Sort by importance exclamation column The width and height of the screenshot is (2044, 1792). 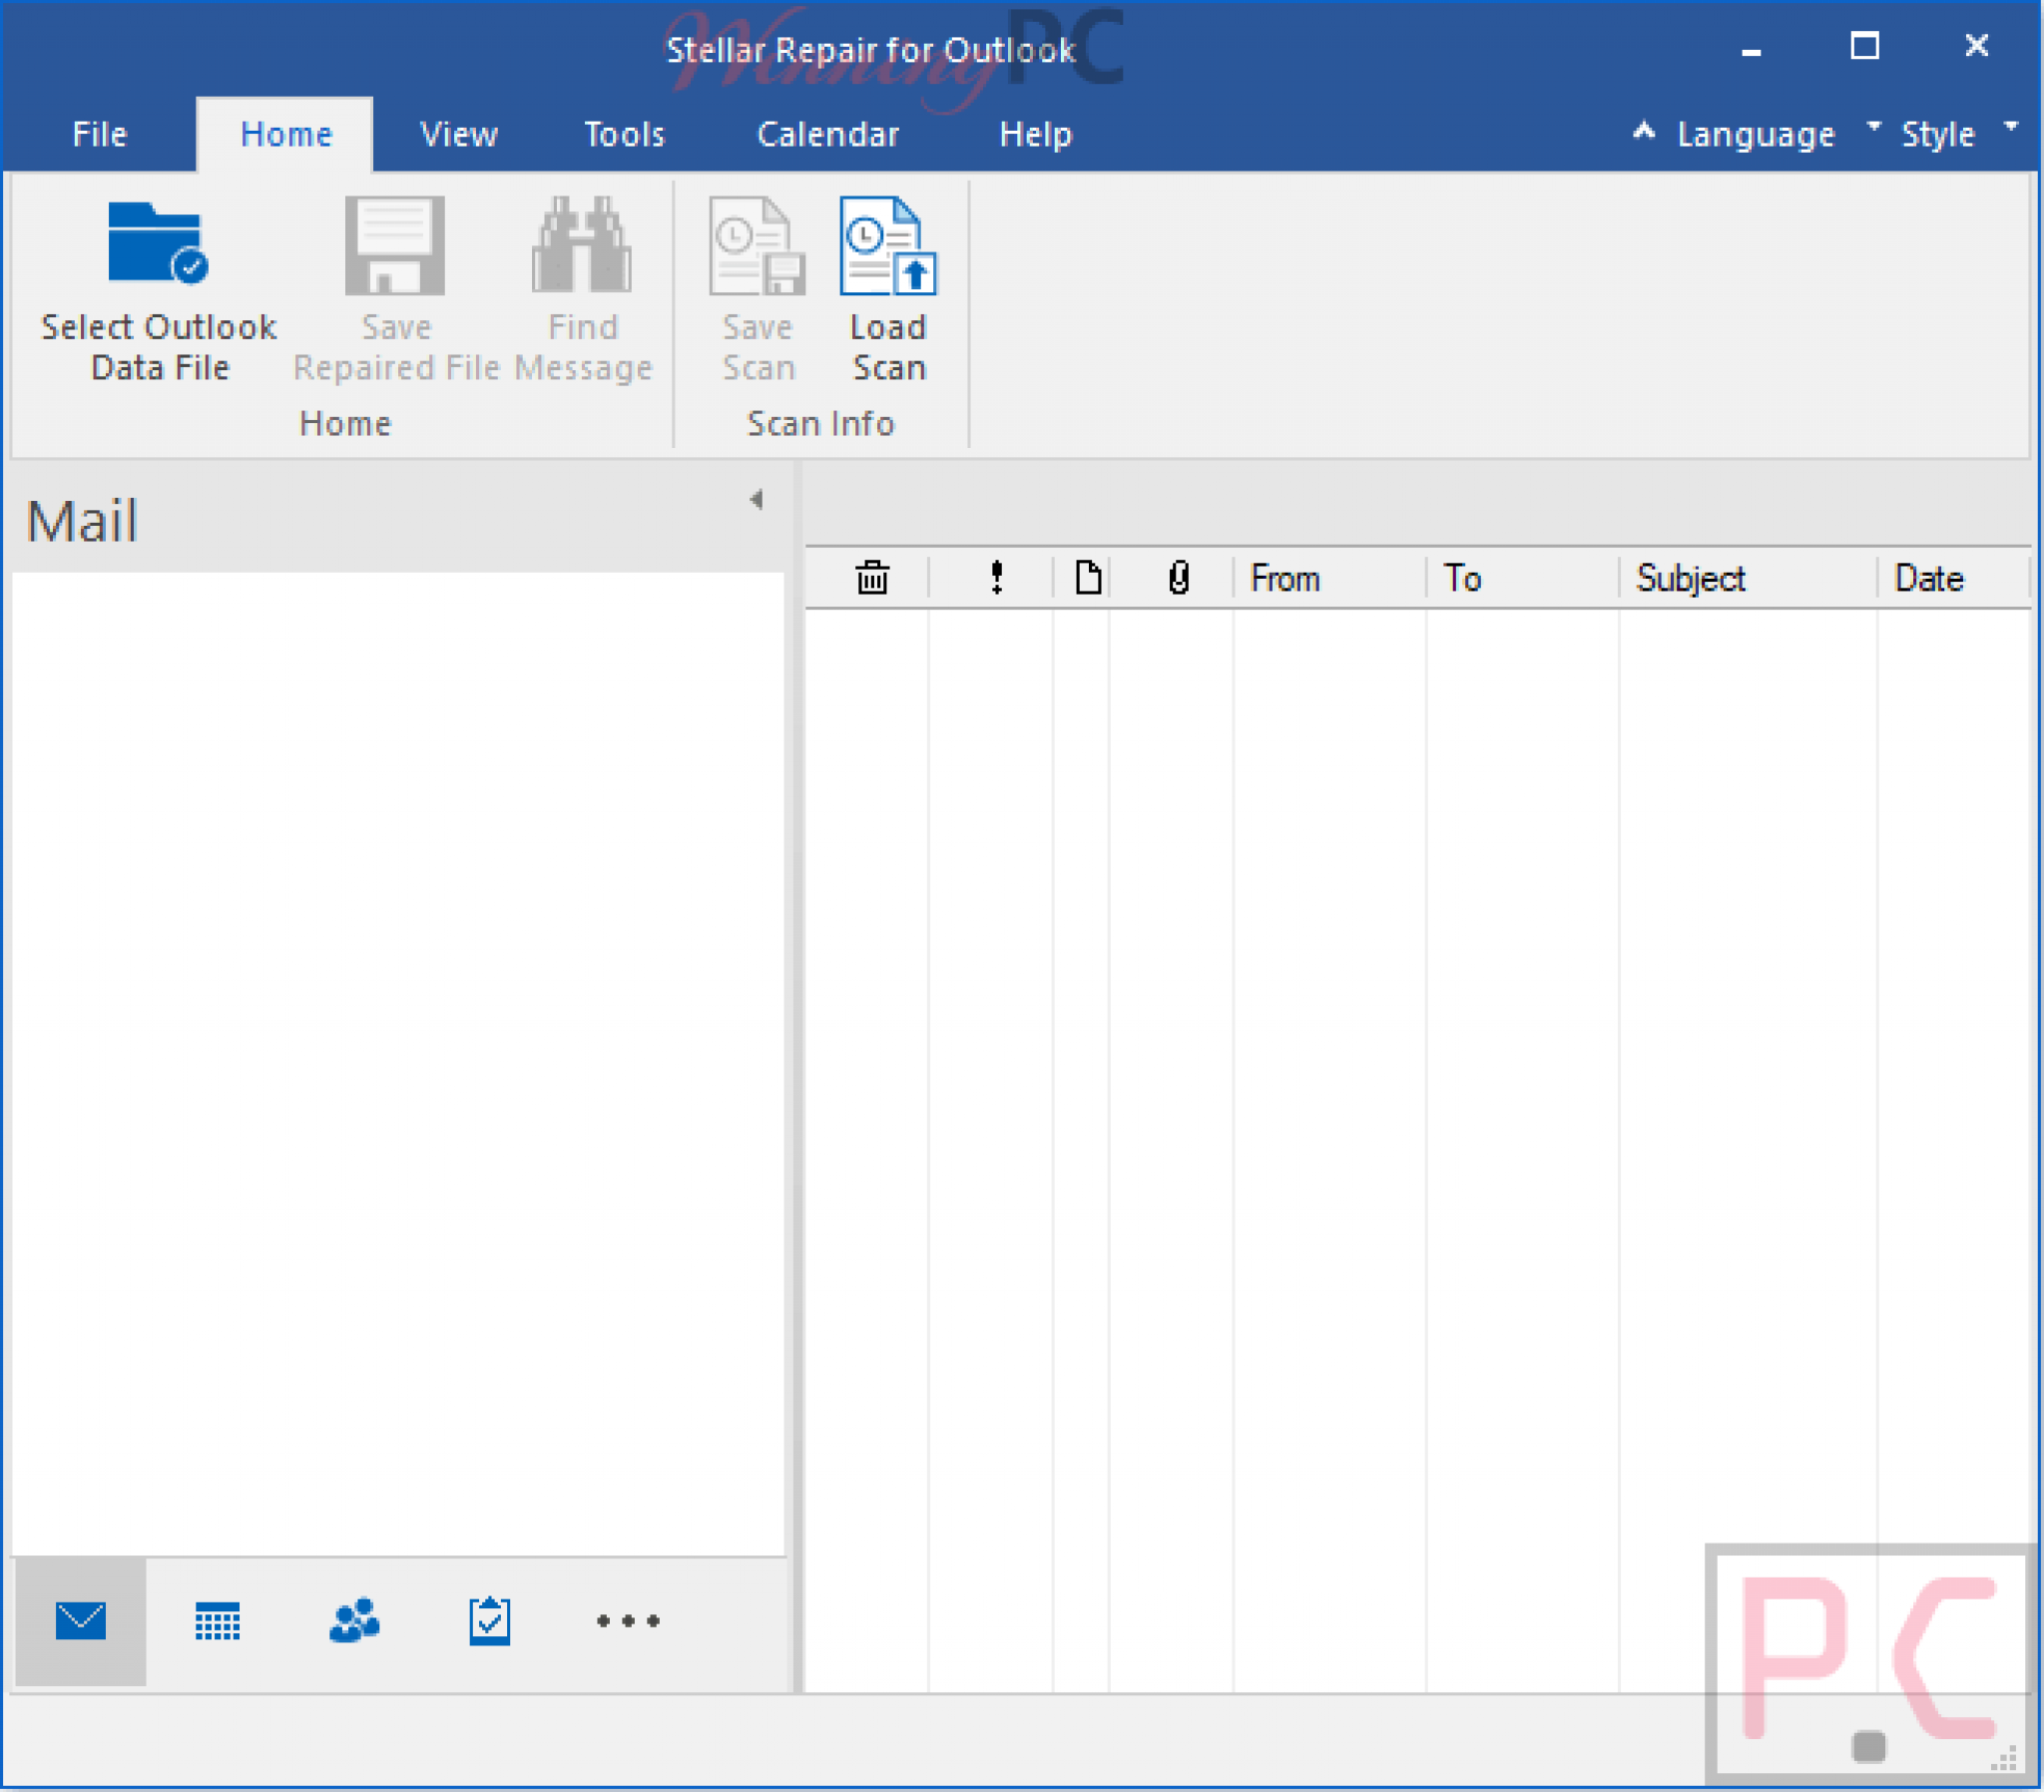(x=997, y=578)
